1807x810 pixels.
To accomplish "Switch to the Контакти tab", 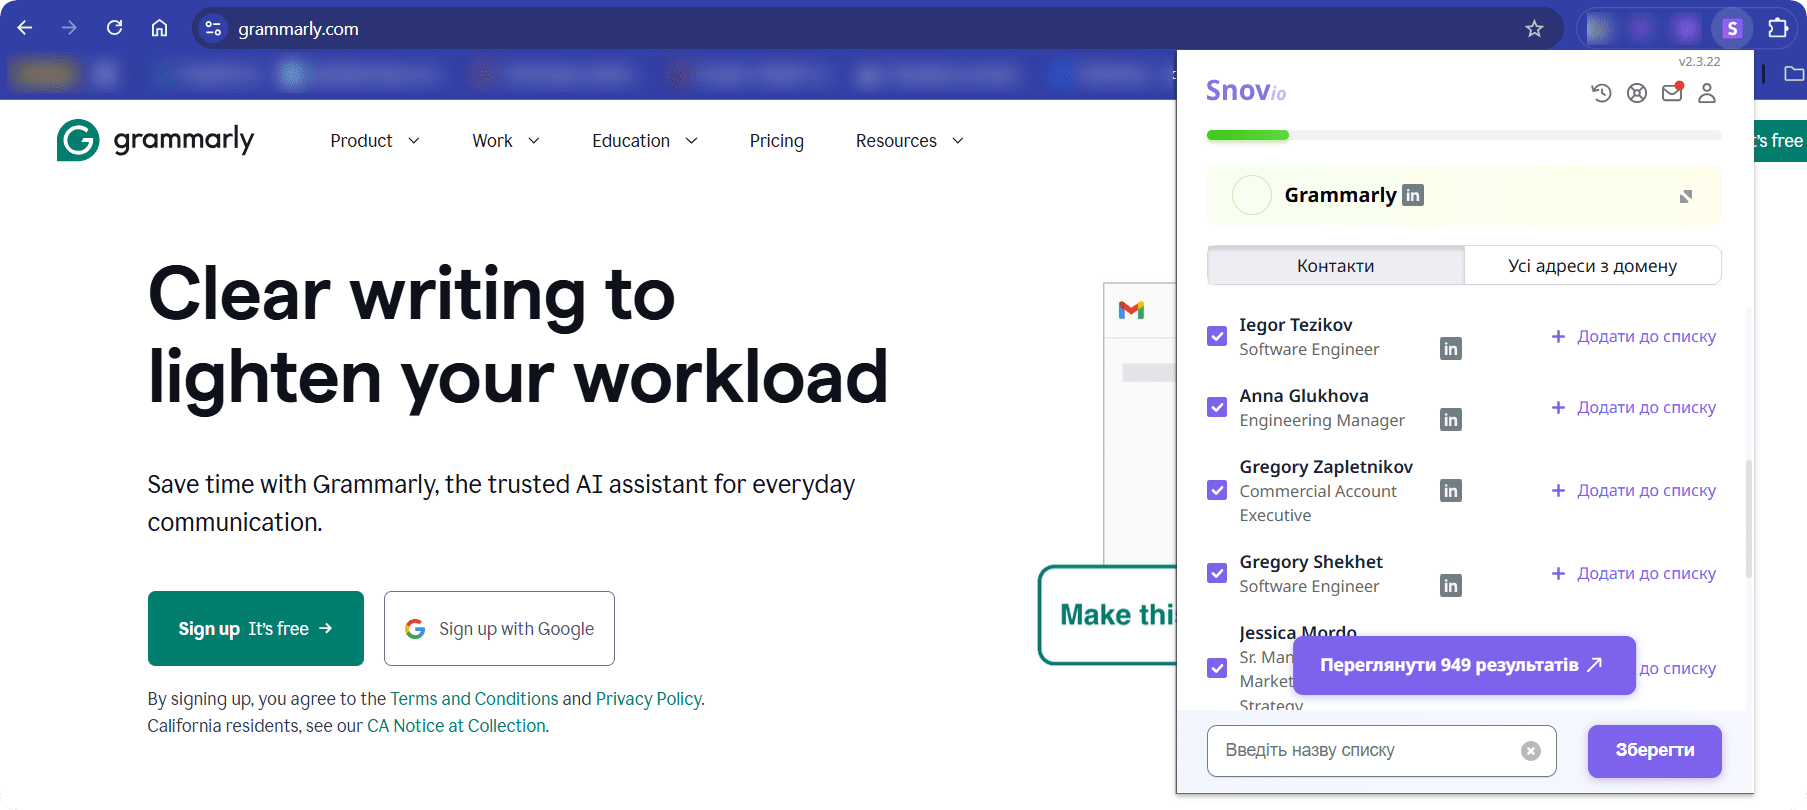I will point(1336,266).
